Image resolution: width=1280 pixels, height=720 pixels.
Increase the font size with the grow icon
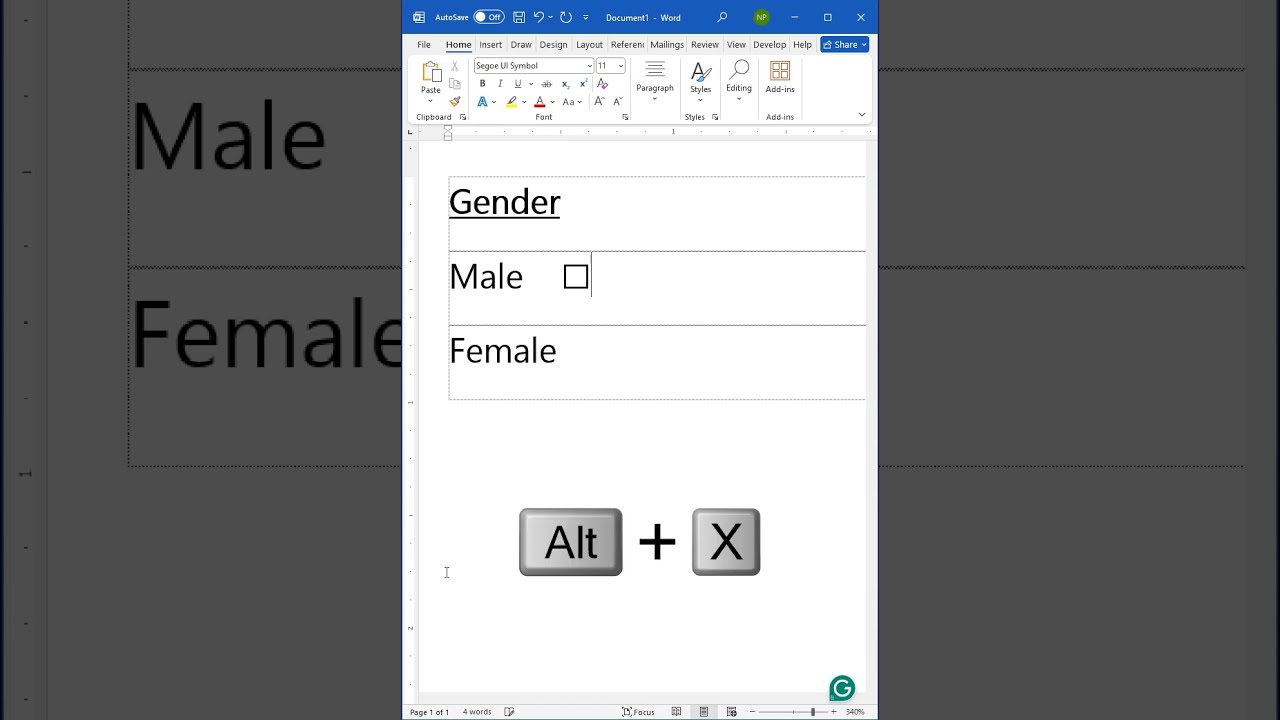coord(599,102)
